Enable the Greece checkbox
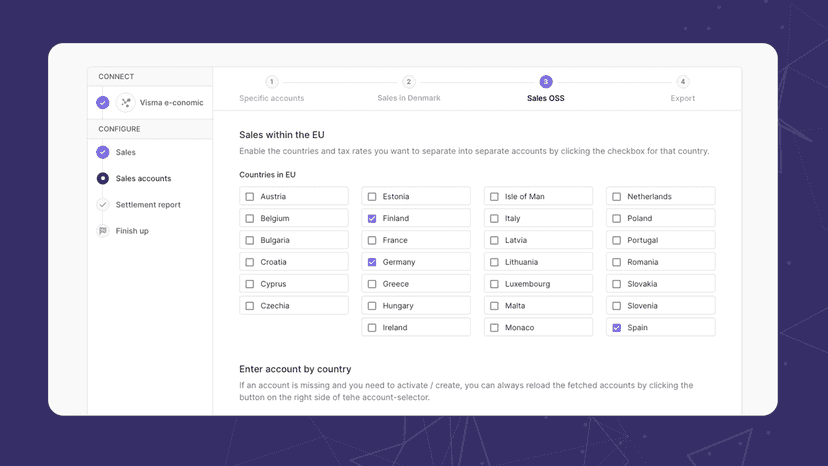This screenshot has width=828, height=466. 372,284
